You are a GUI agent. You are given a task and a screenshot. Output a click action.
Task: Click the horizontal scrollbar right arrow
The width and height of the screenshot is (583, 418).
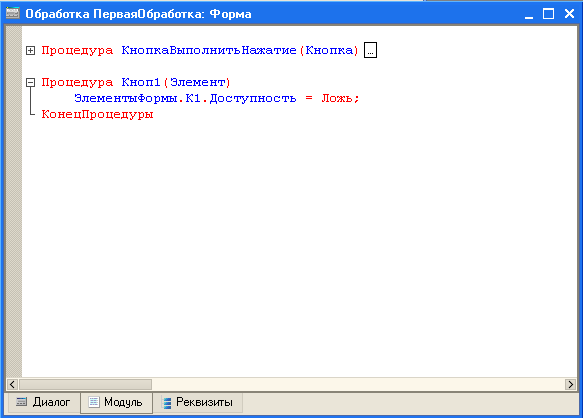coord(570,384)
